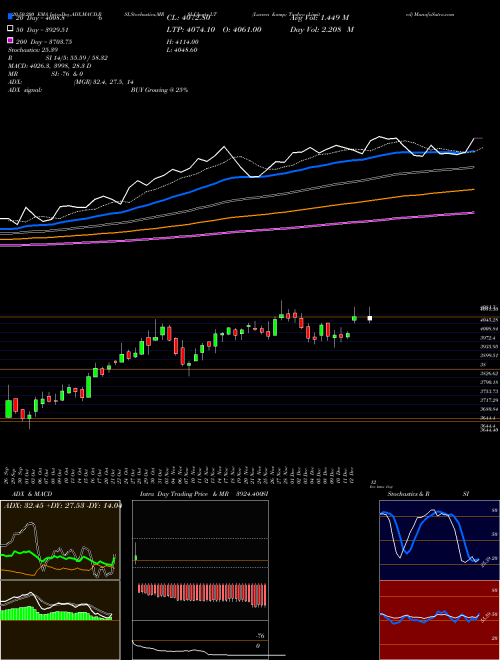Click the 'O: 4061.00' open price
The image size is (500, 660).
tap(241, 29)
